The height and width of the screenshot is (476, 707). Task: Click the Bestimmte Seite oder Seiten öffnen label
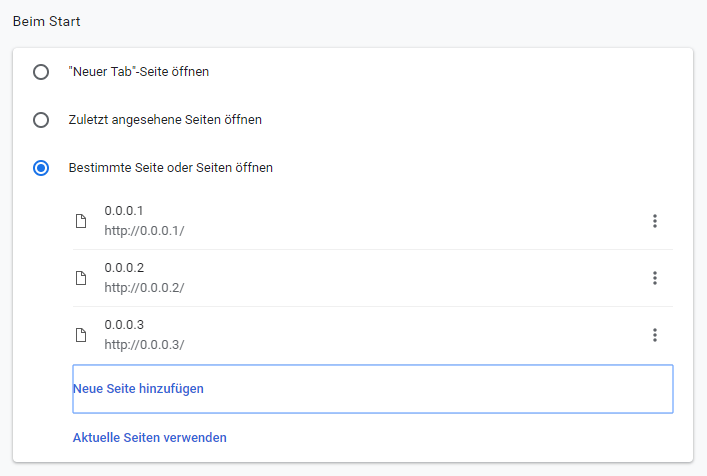click(x=170, y=168)
